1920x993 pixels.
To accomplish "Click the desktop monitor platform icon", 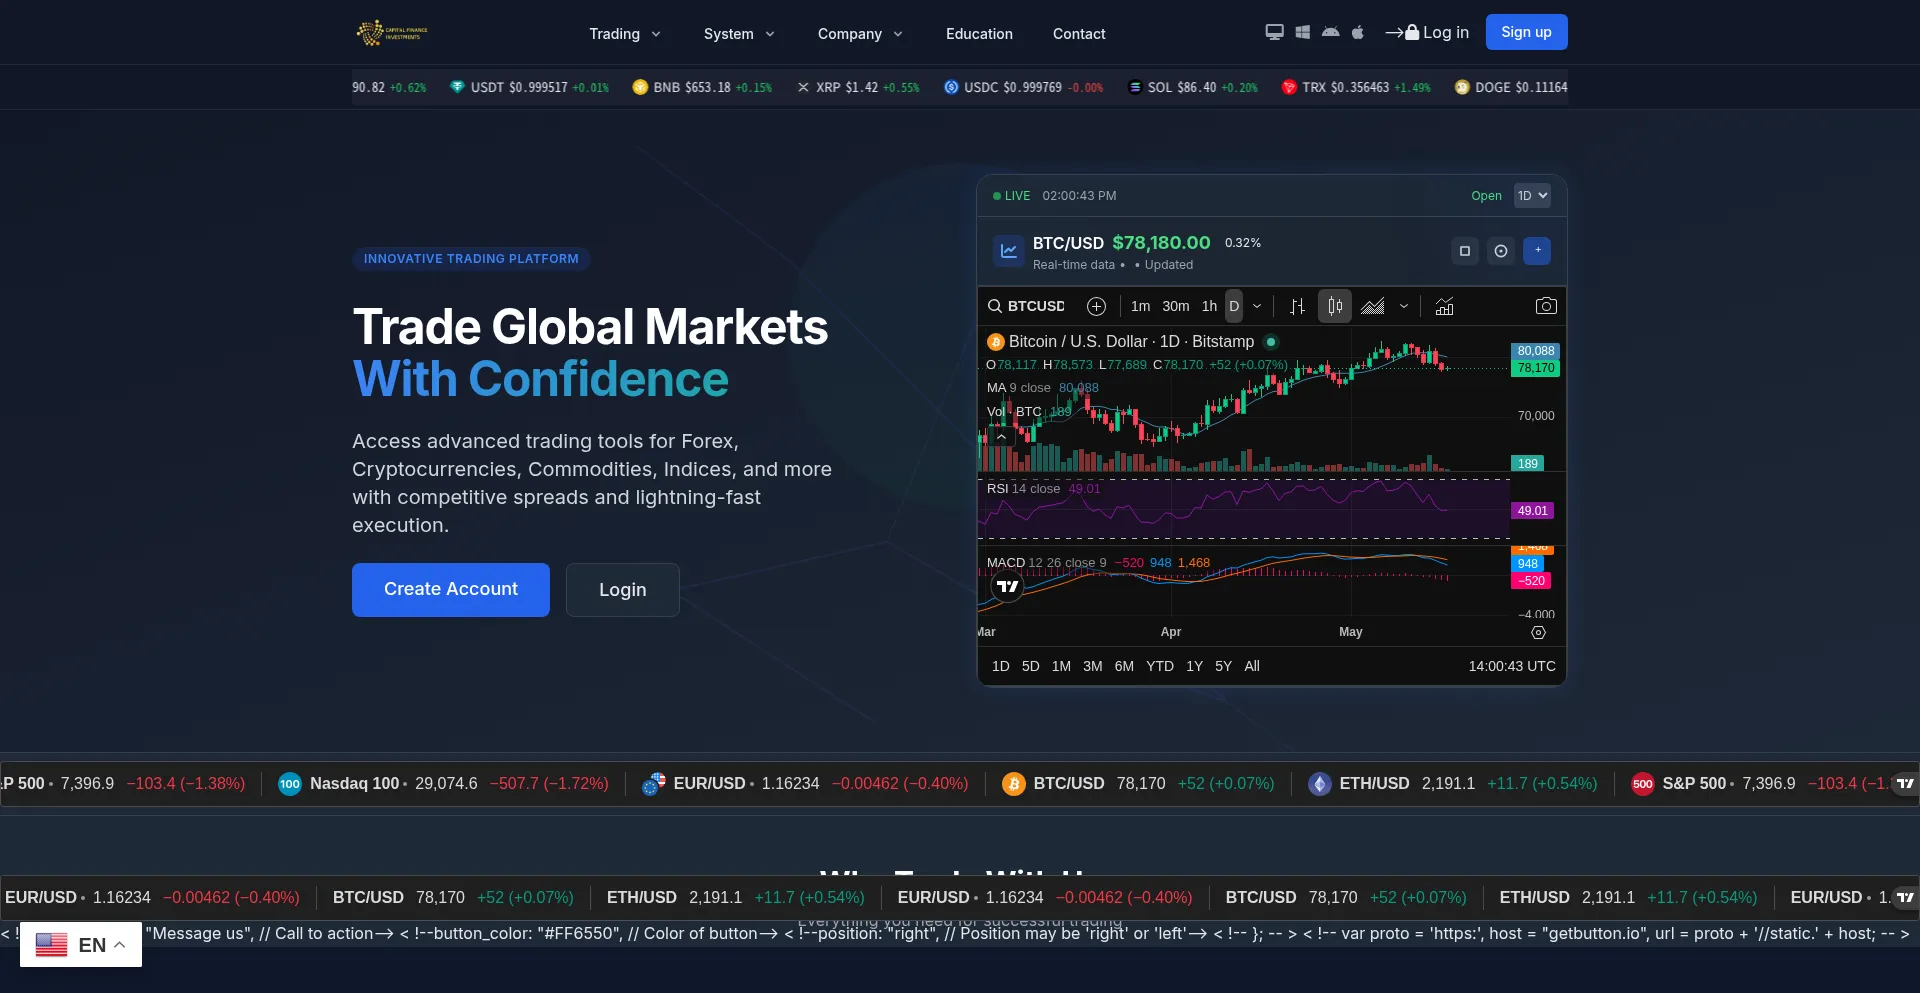I will 1274,32.
